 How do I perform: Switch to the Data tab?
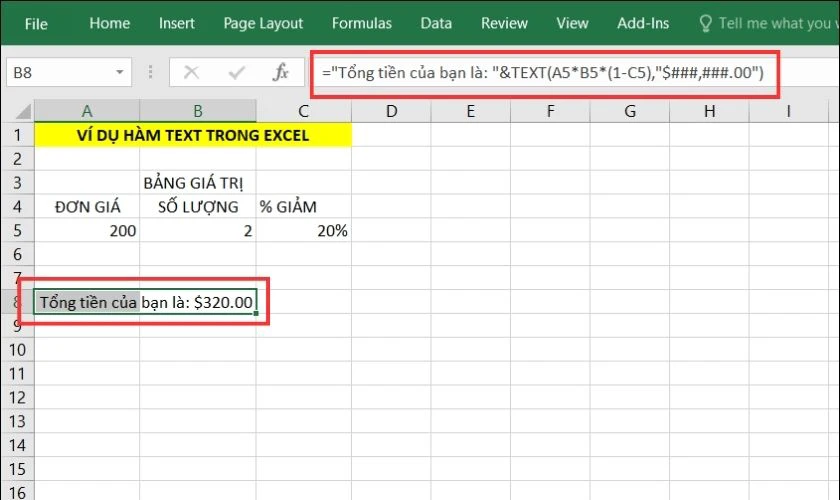click(436, 23)
